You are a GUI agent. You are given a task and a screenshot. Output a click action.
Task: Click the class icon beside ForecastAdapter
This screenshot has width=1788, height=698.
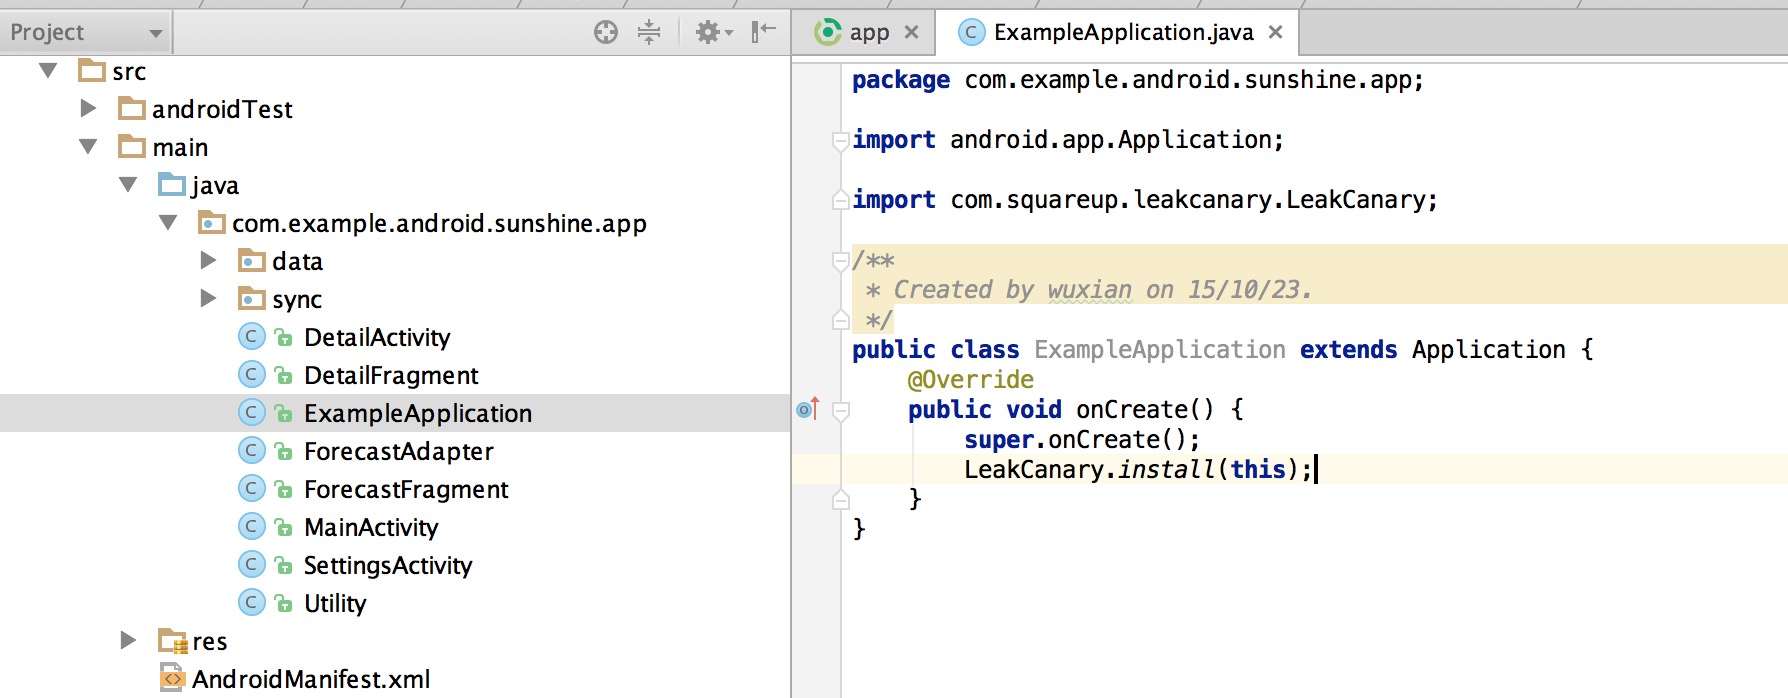252,450
